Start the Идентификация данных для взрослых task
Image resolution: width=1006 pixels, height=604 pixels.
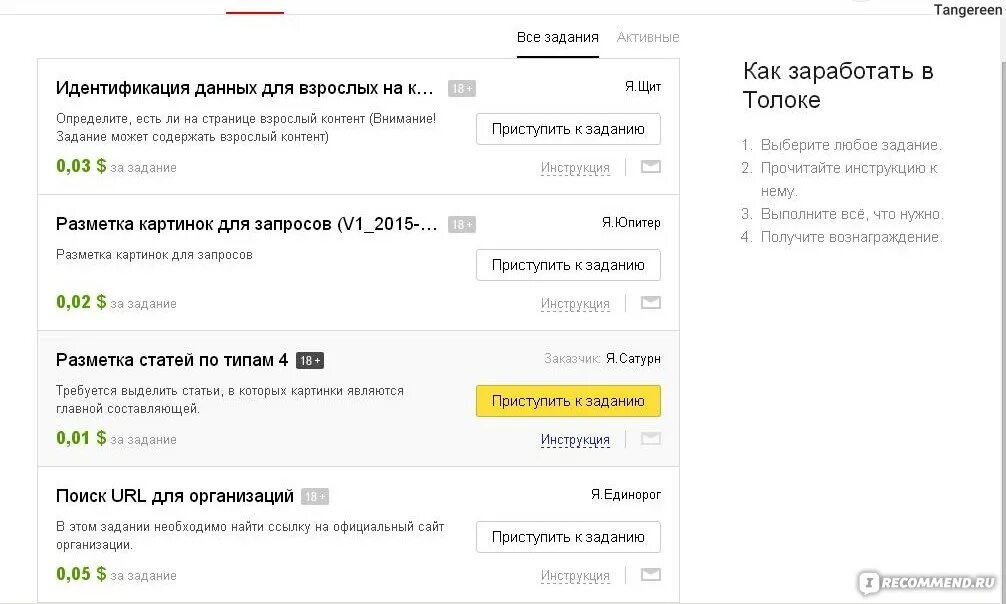[568, 129]
